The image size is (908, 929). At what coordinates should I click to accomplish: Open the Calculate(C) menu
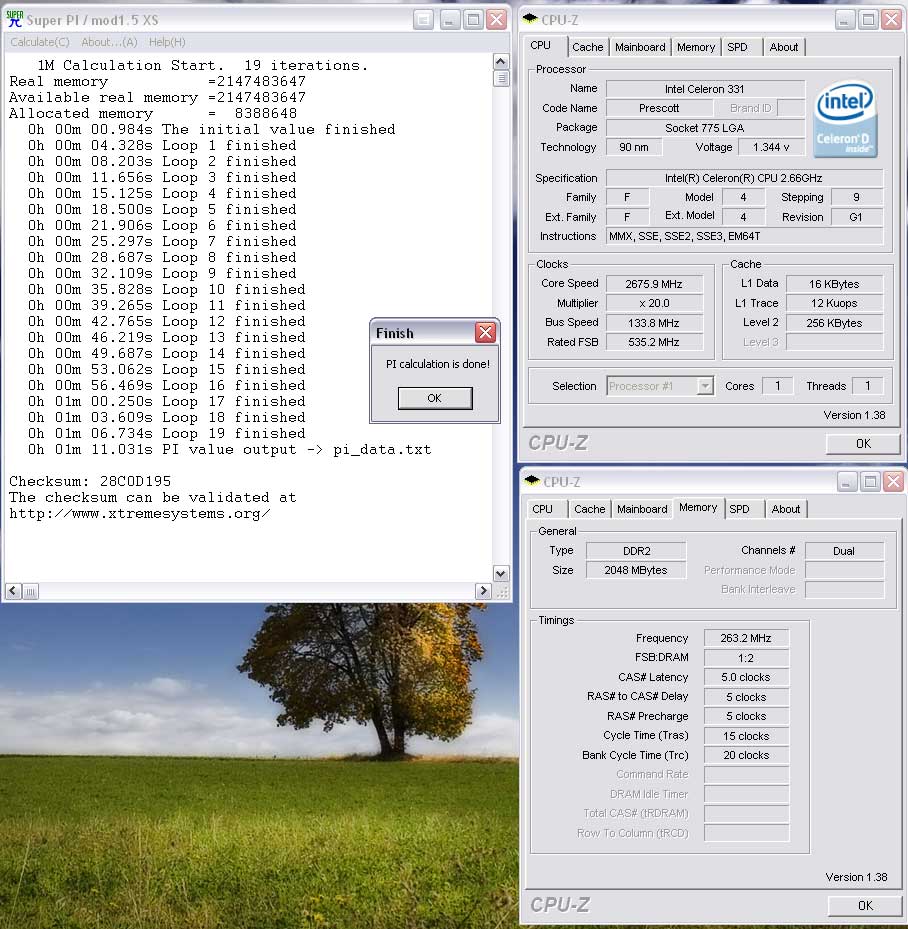pos(40,42)
